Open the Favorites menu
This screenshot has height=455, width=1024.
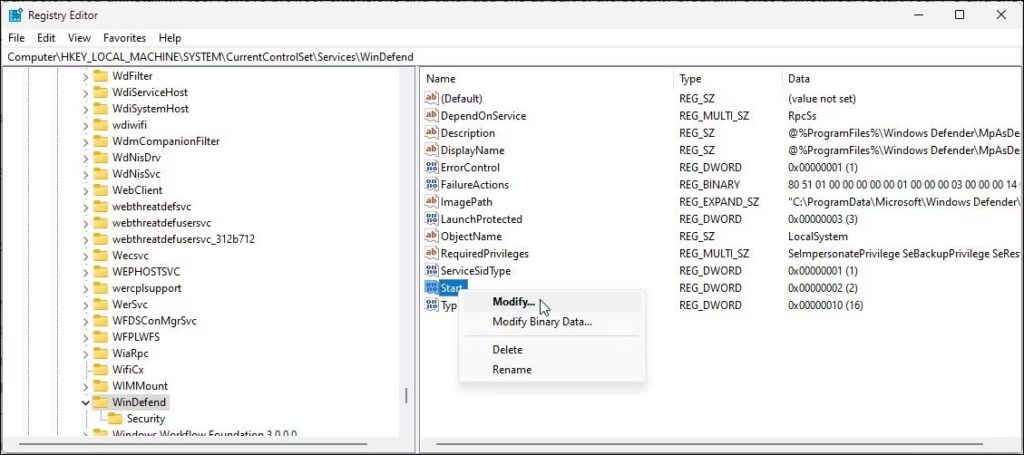coord(124,38)
